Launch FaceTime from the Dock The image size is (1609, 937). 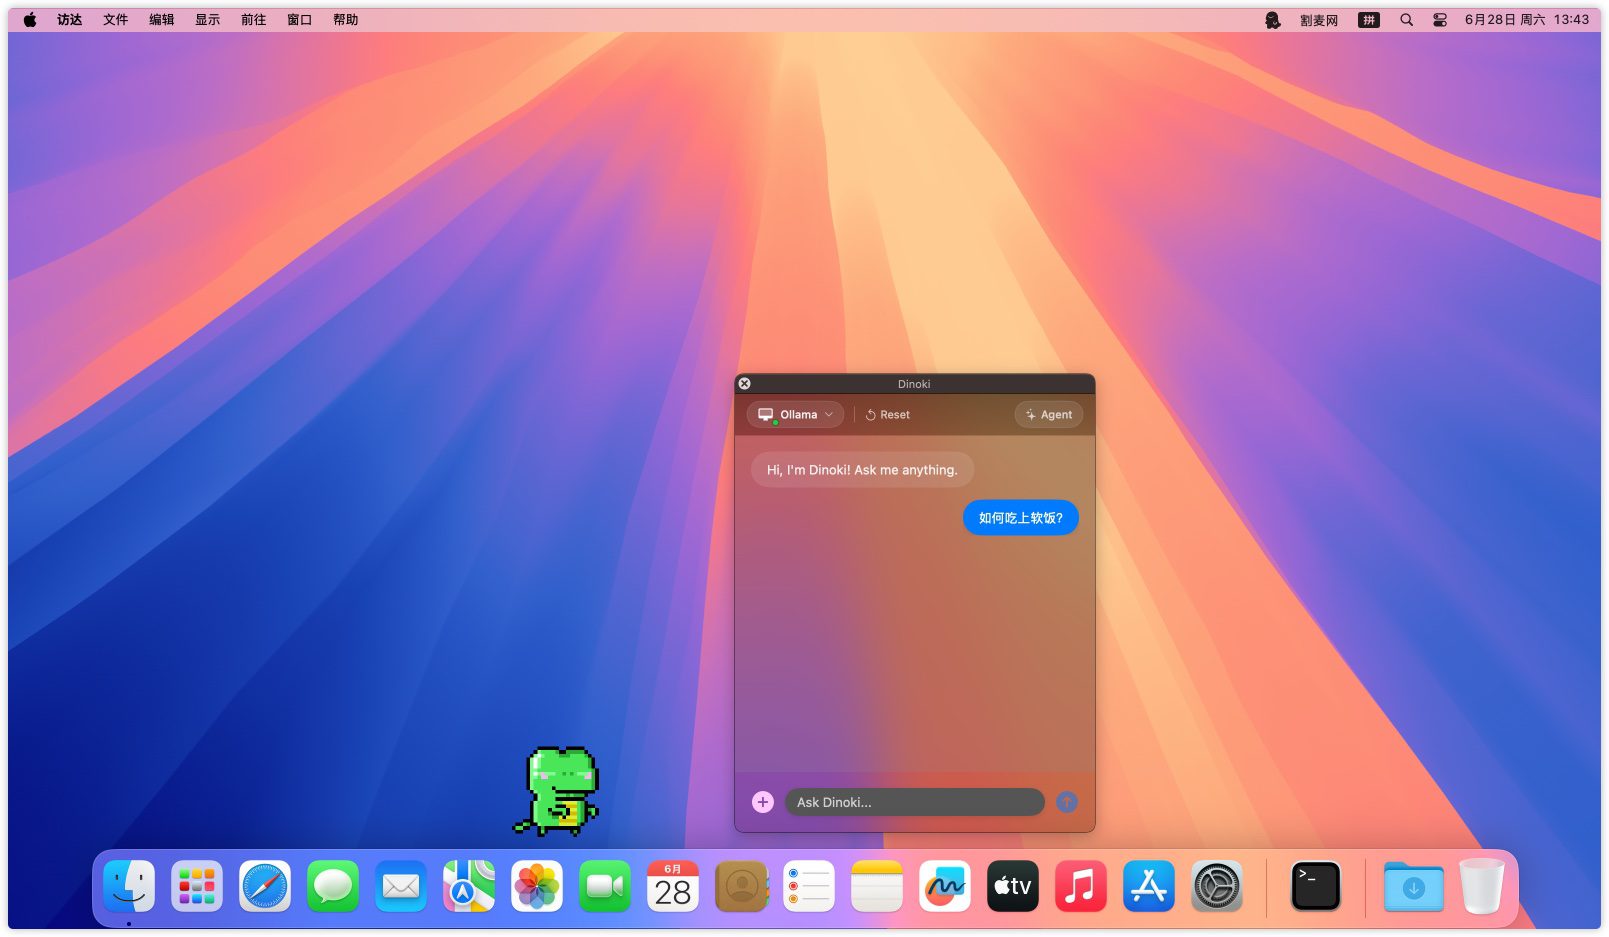[x=605, y=886]
